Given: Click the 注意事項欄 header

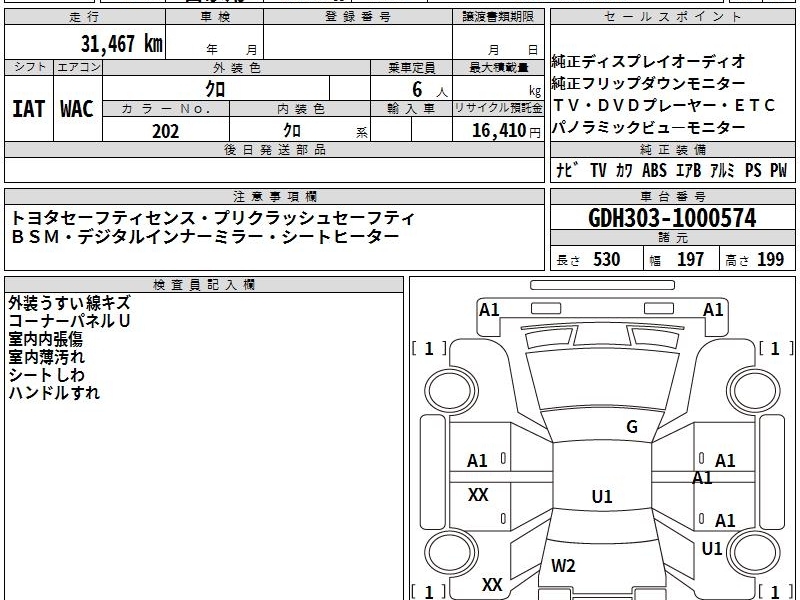Looking at the screenshot, I should 274,196.
